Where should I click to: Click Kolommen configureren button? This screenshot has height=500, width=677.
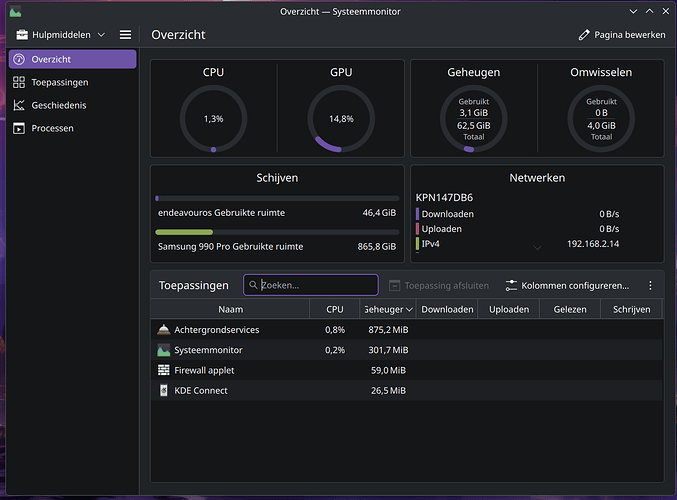pos(567,286)
